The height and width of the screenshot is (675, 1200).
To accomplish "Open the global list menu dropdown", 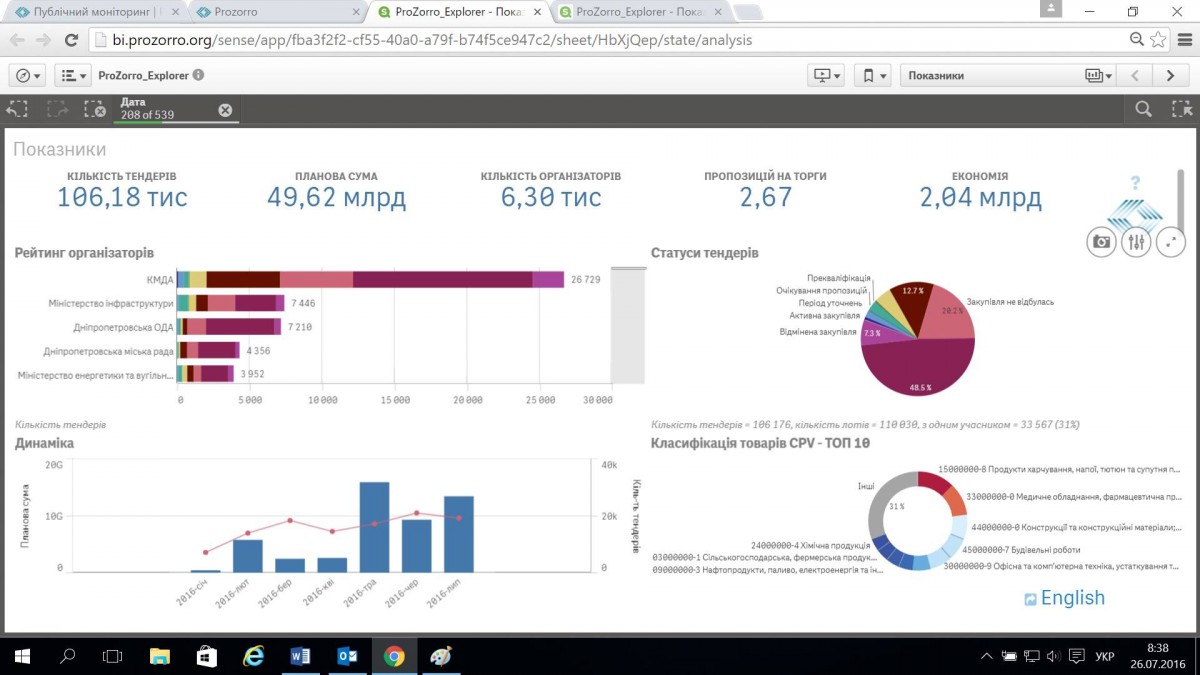I will pos(73,76).
